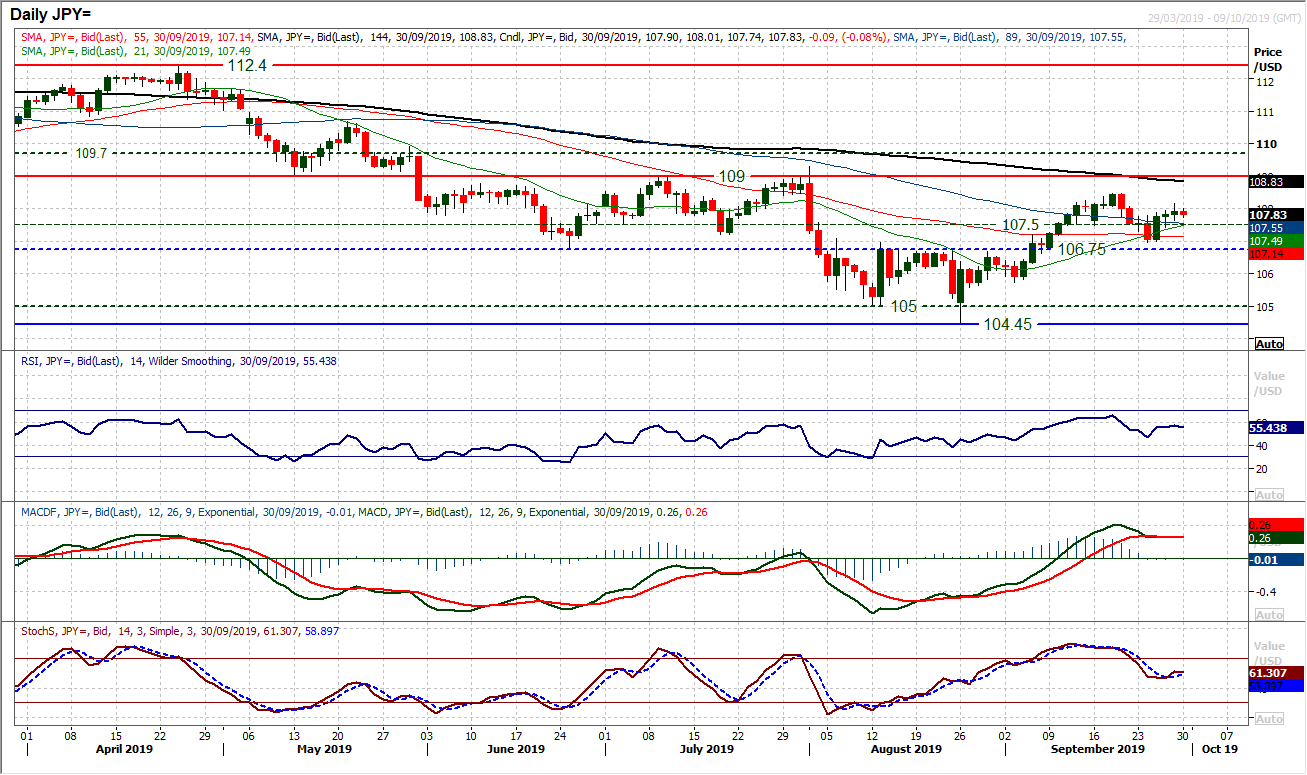This screenshot has height=775, width=1307.
Task: Click the July 2019 month label
Action: [705, 749]
